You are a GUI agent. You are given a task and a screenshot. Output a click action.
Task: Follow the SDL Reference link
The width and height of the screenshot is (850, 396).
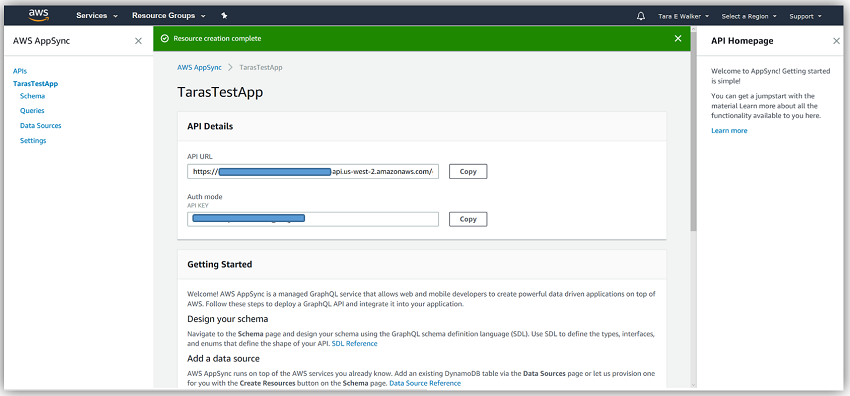(355, 343)
